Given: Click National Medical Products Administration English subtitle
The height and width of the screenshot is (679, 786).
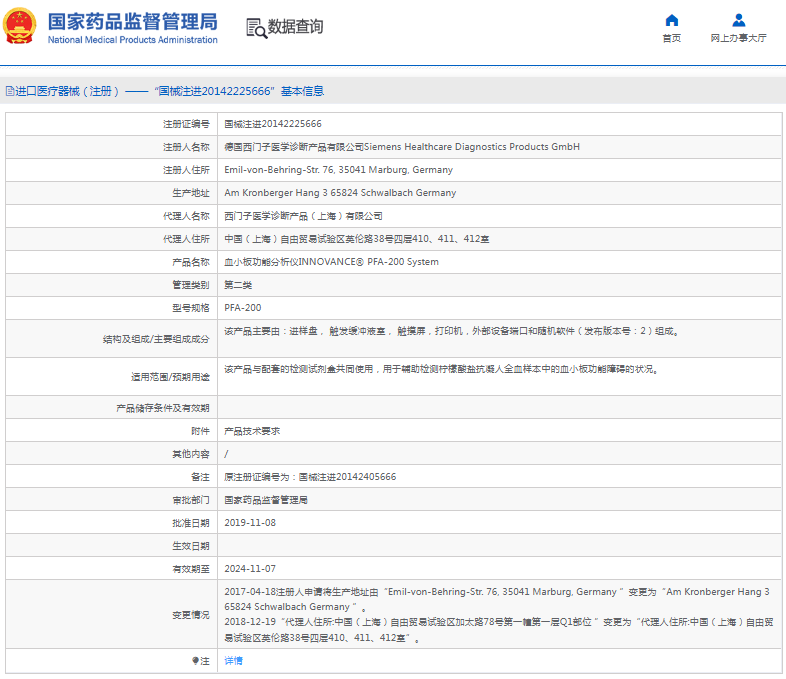Looking at the screenshot, I should [132, 40].
